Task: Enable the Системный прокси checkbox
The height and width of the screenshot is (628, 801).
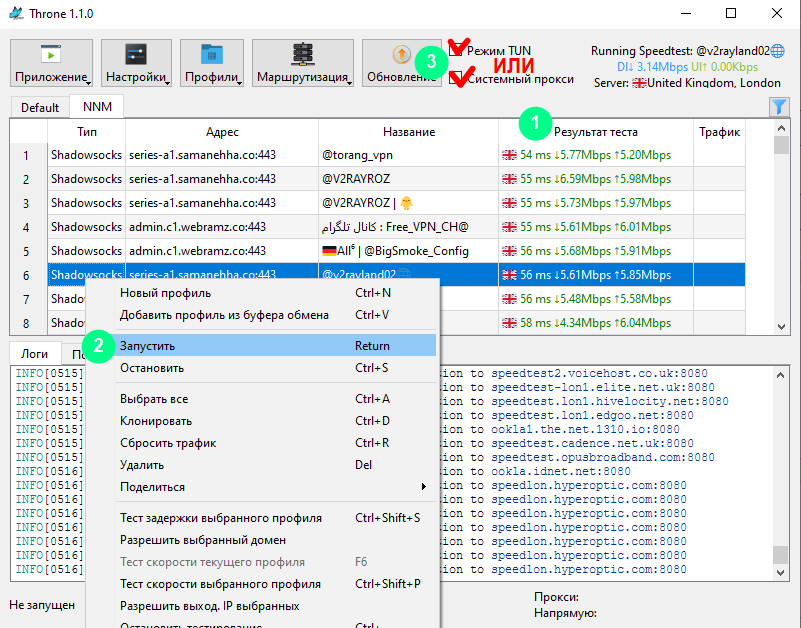Action: (458, 78)
